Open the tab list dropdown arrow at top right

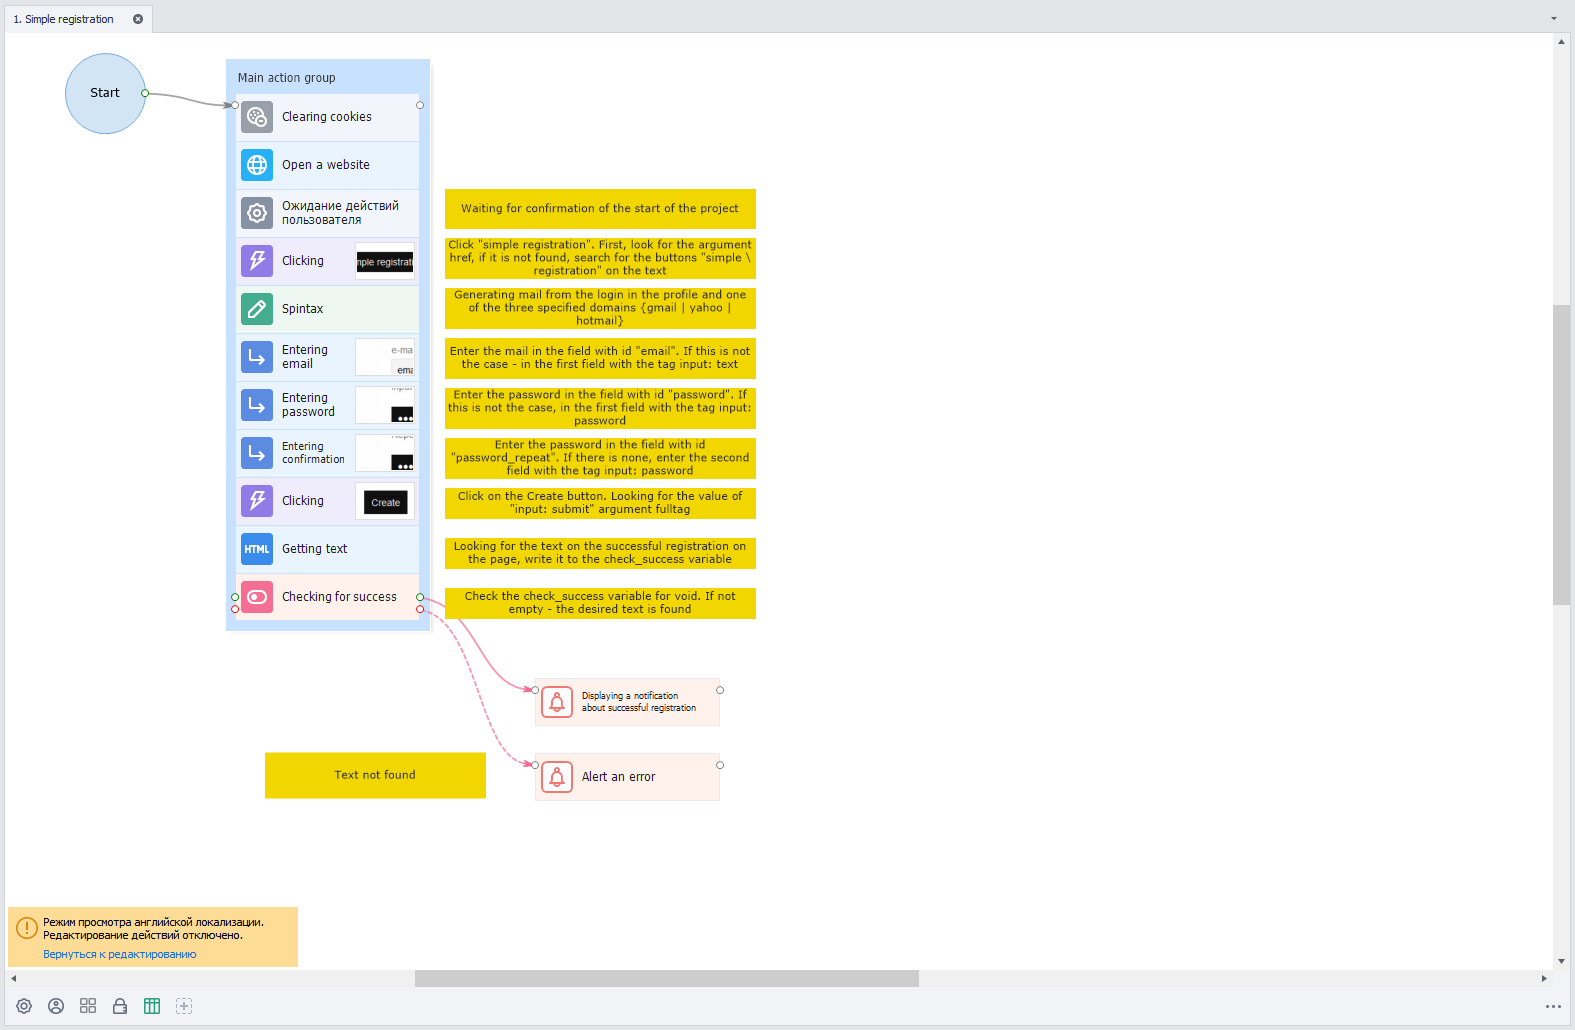point(1553,19)
